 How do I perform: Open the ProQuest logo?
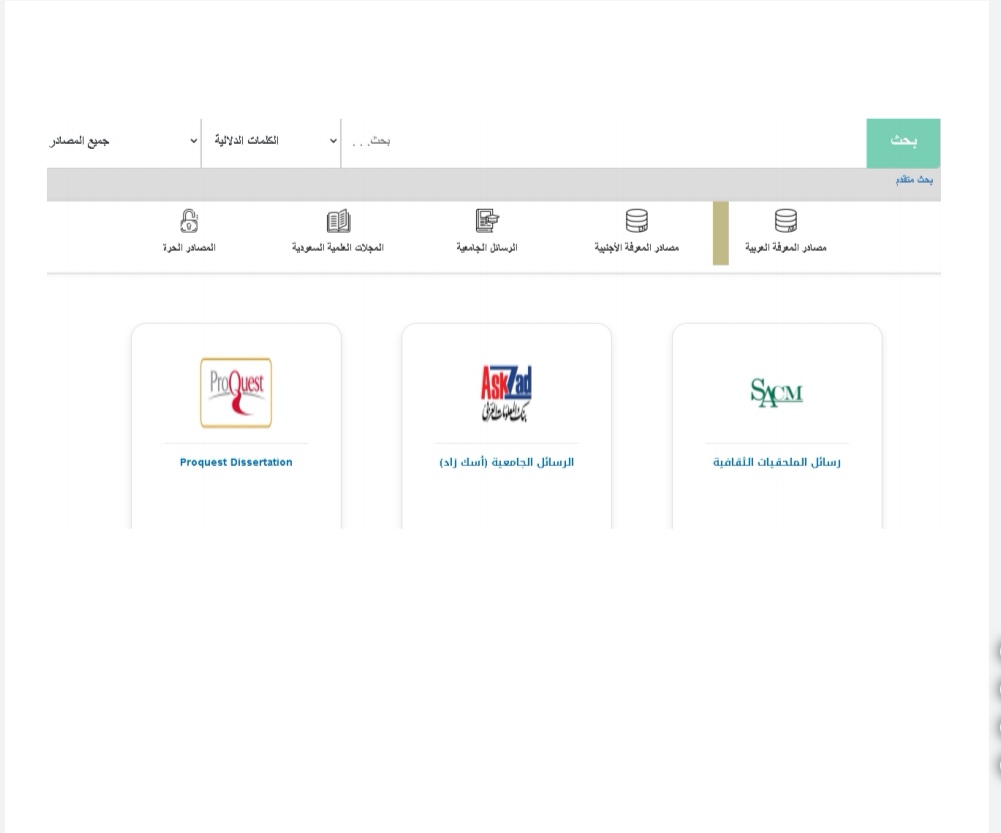pyautogui.click(x=236, y=393)
